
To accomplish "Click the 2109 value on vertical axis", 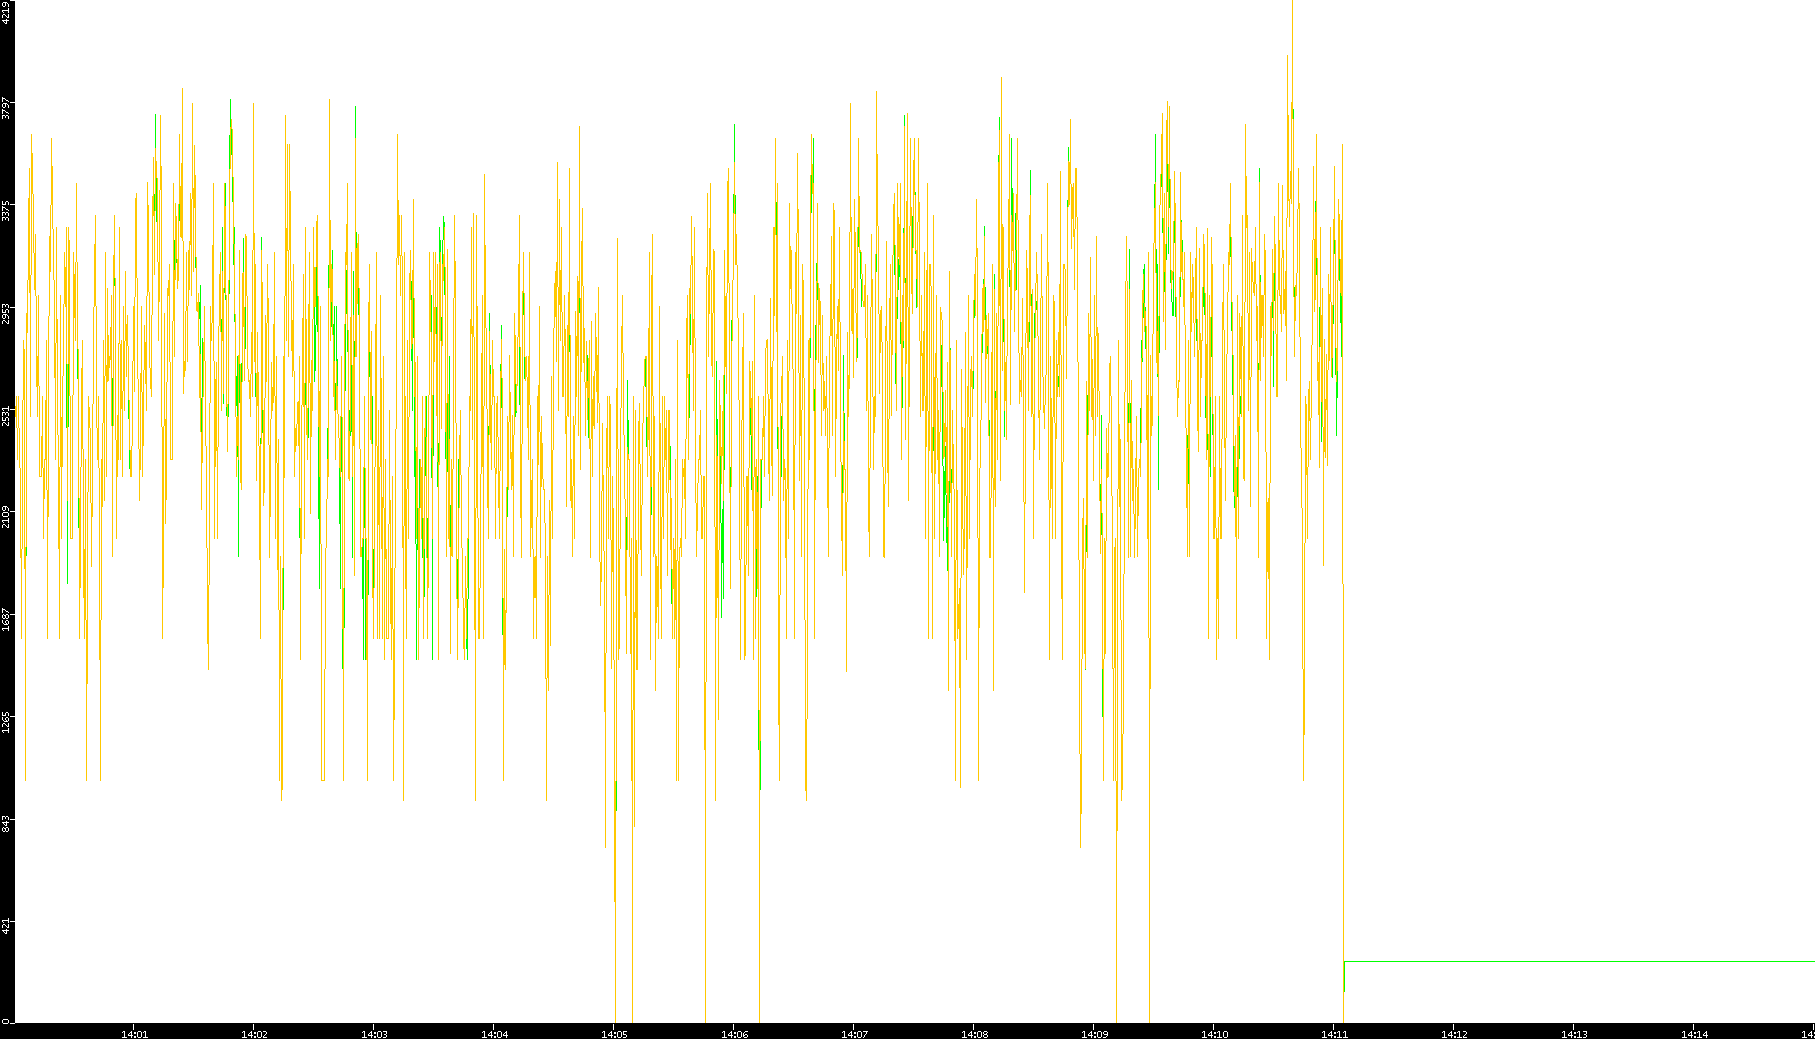I will click(x=6, y=517).
